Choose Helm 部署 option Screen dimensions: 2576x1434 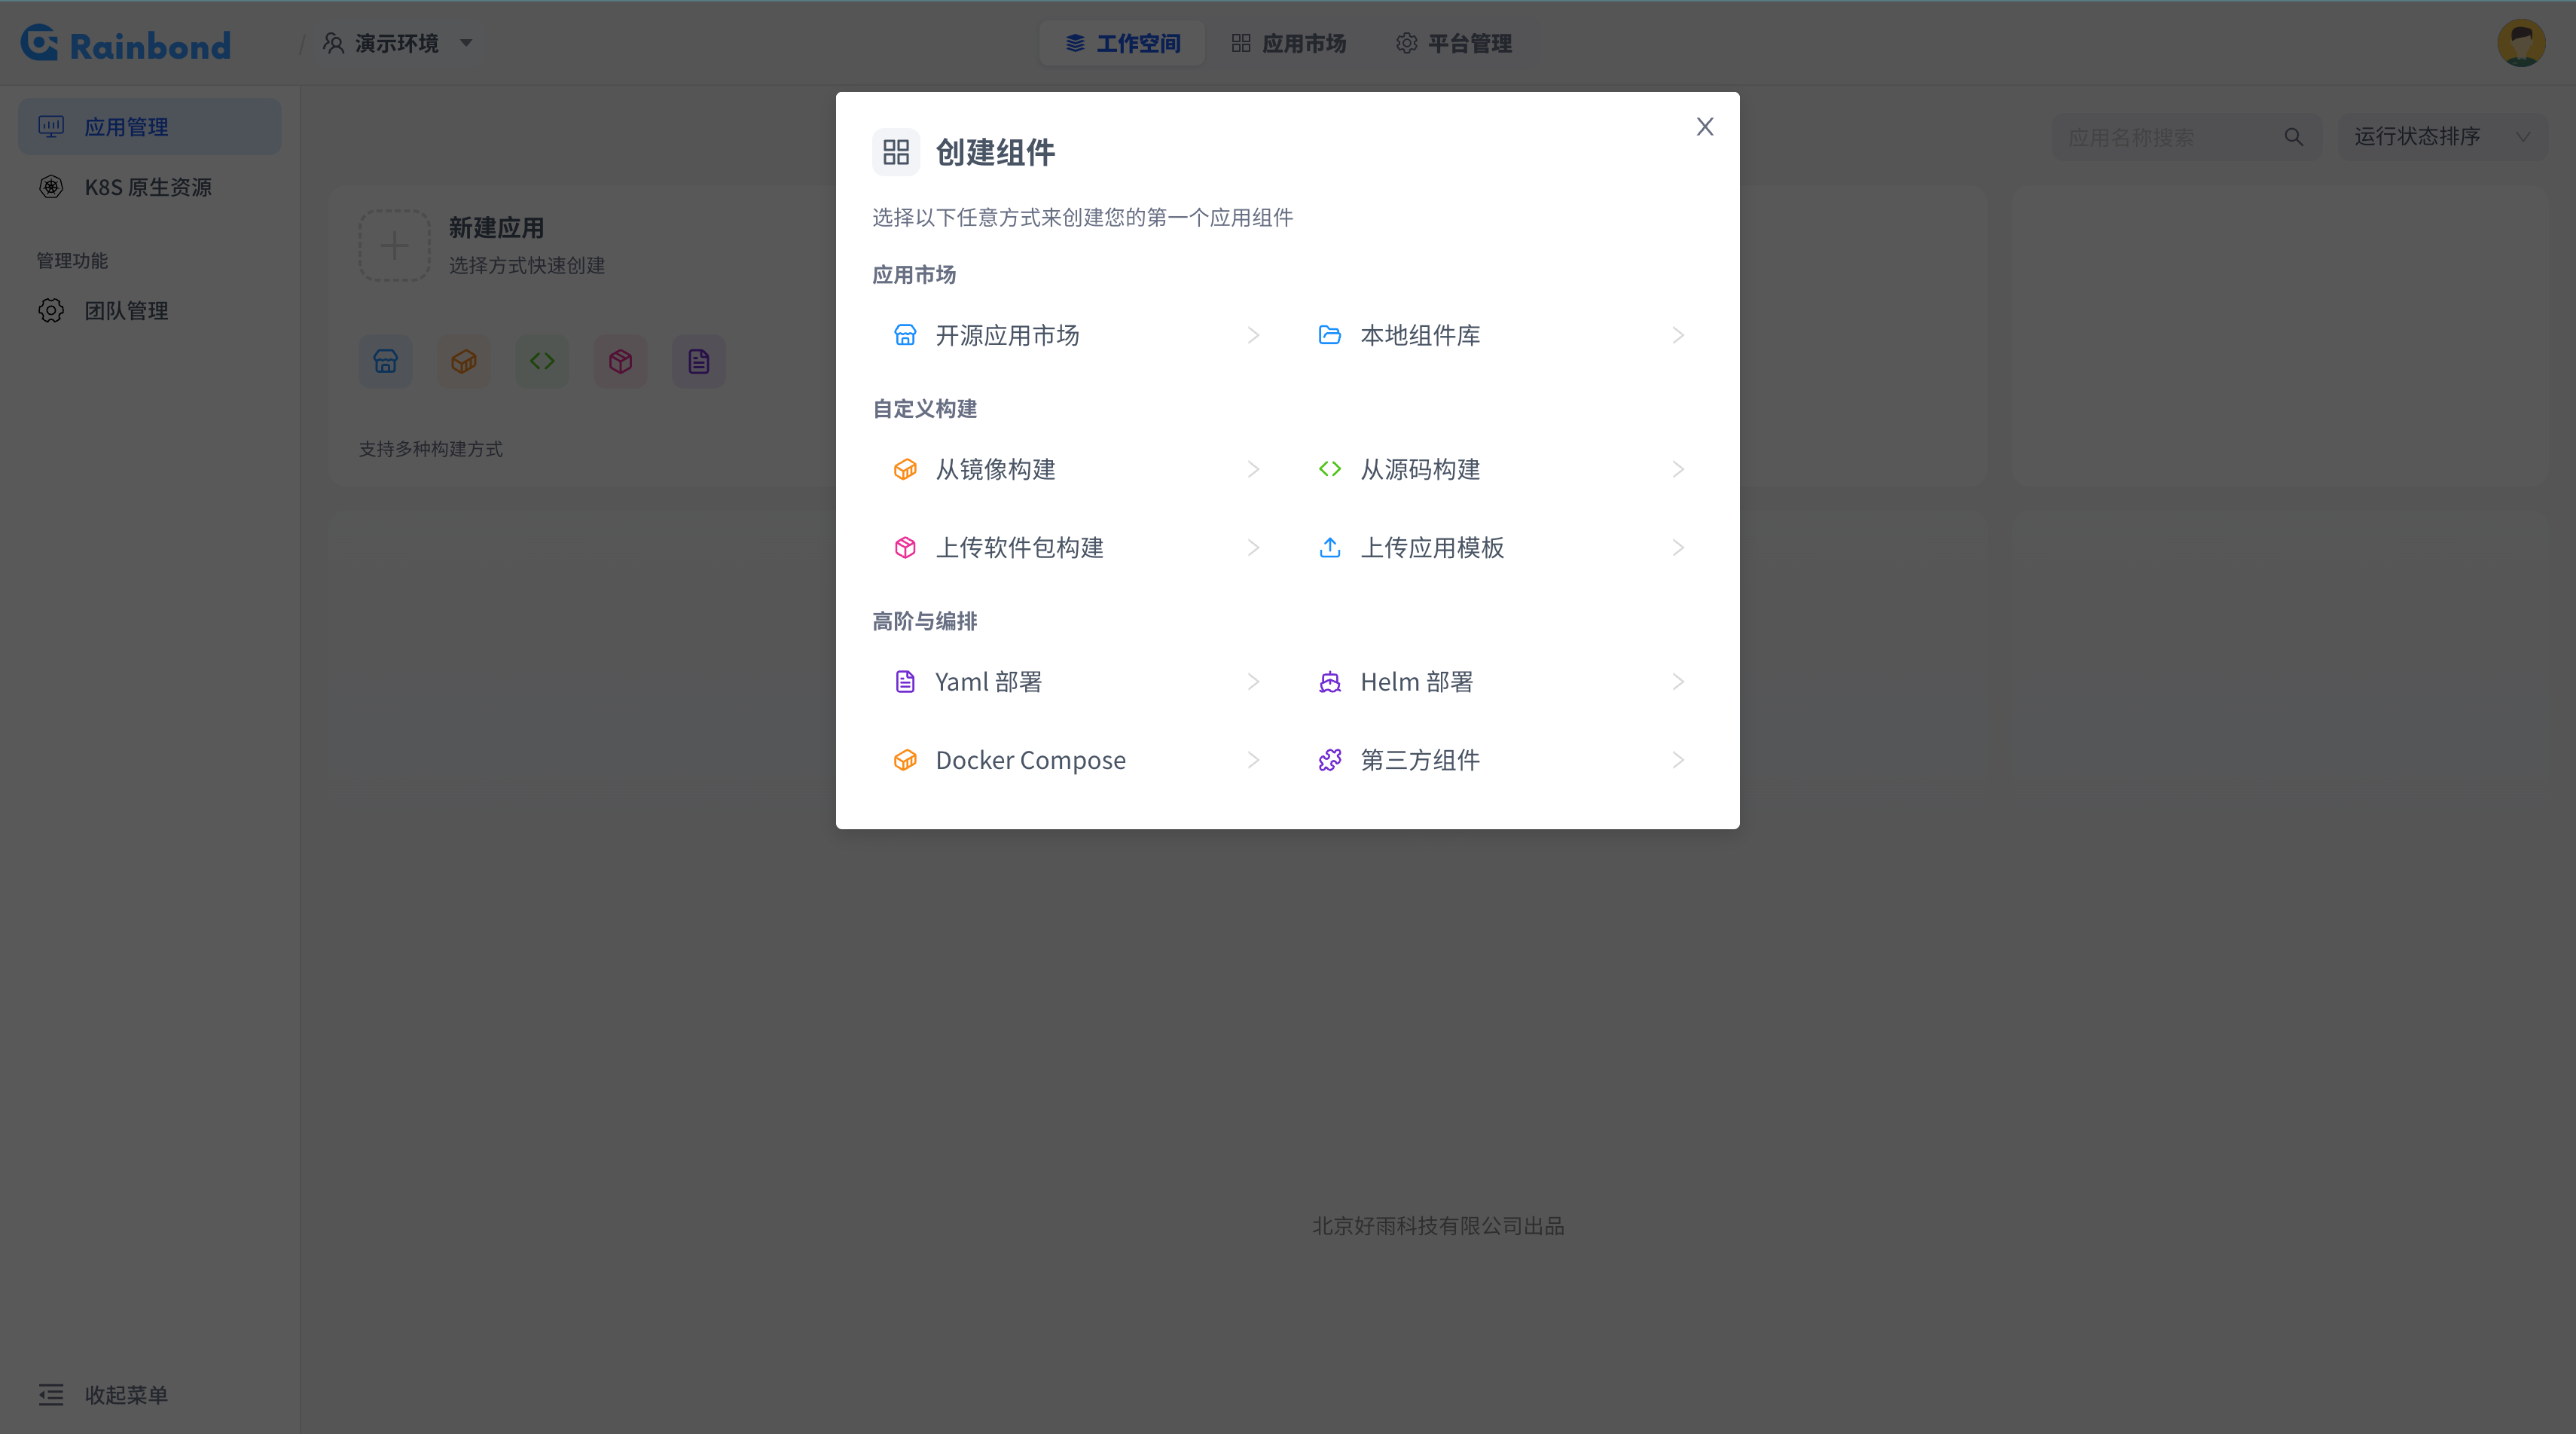pyautogui.click(x=1501, y=682)
